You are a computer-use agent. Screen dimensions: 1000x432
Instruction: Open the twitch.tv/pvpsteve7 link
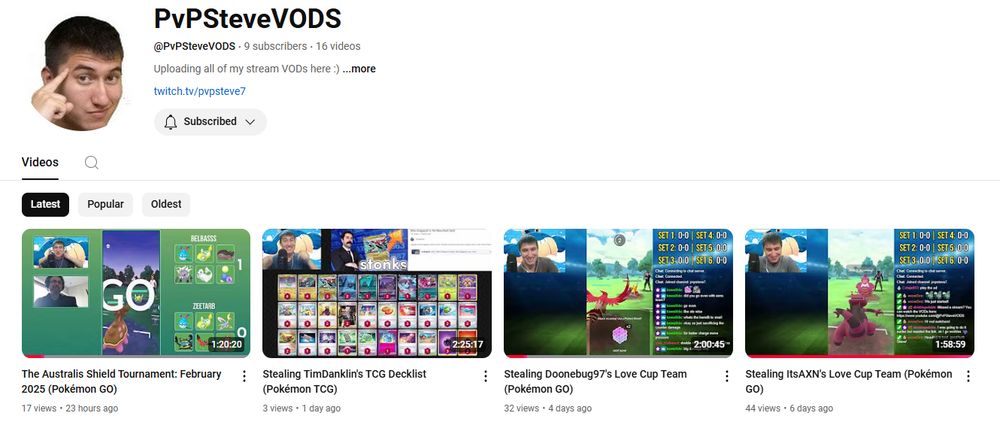point(200,91)
